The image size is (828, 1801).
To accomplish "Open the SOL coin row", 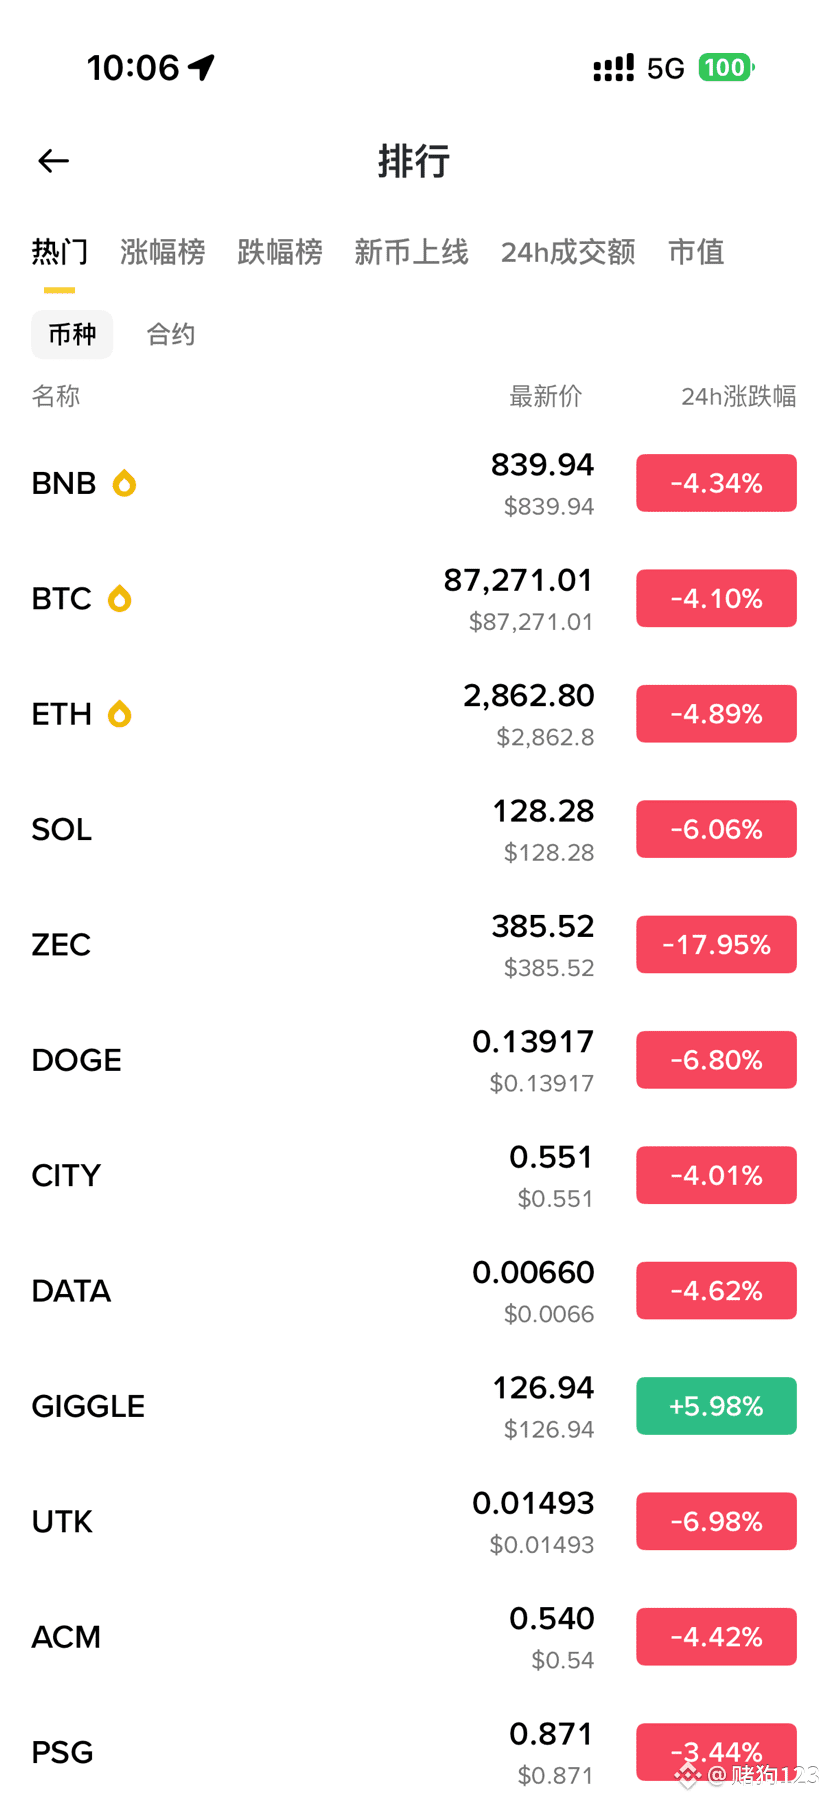I will click(414, 829).
